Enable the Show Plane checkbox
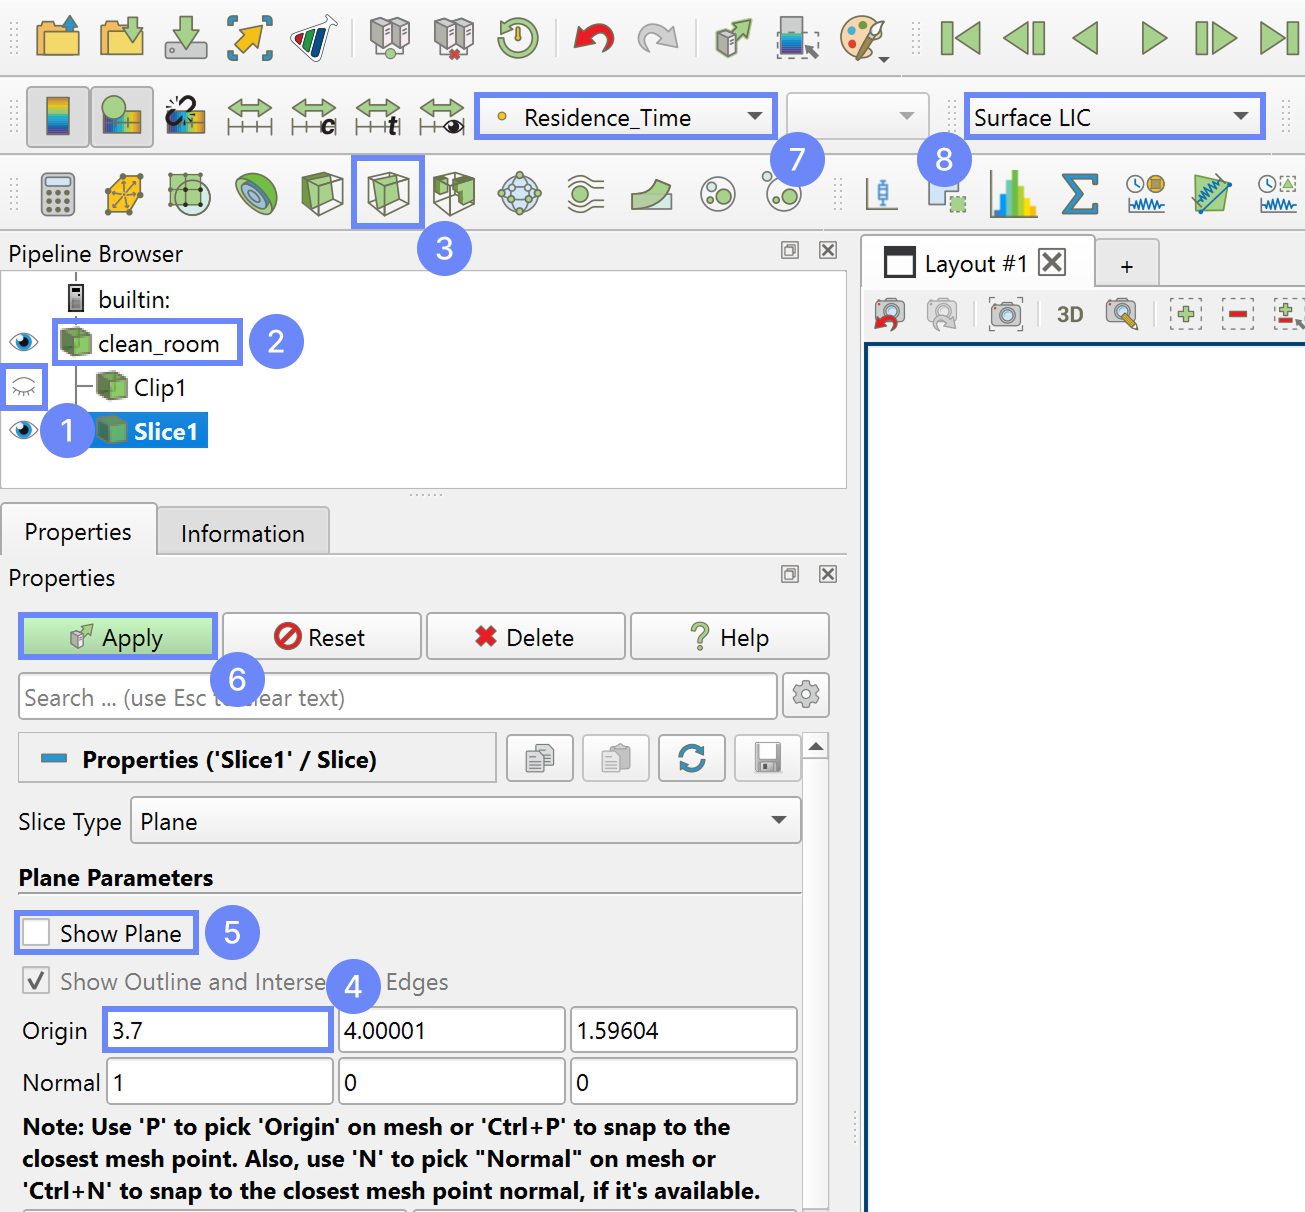 pos(37,932)
